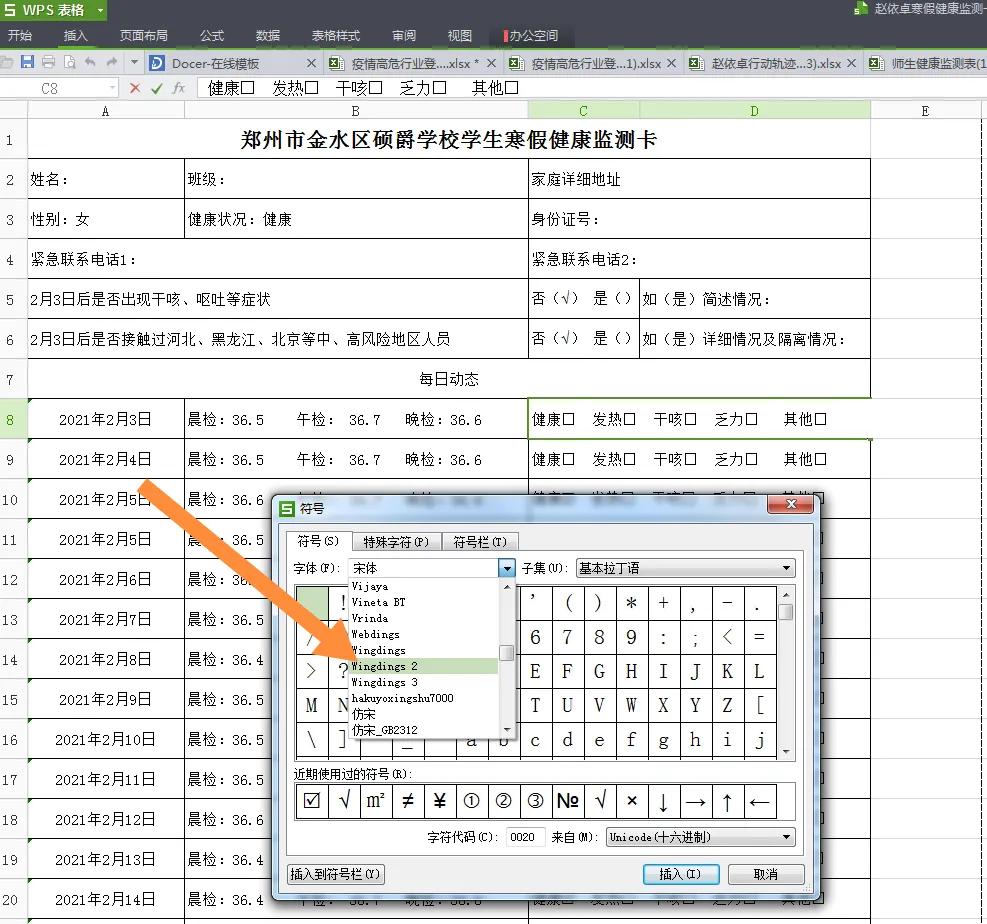Open the 开始 ribbon tab
Viewport: 987px width, 924px height.
[20, 35]
